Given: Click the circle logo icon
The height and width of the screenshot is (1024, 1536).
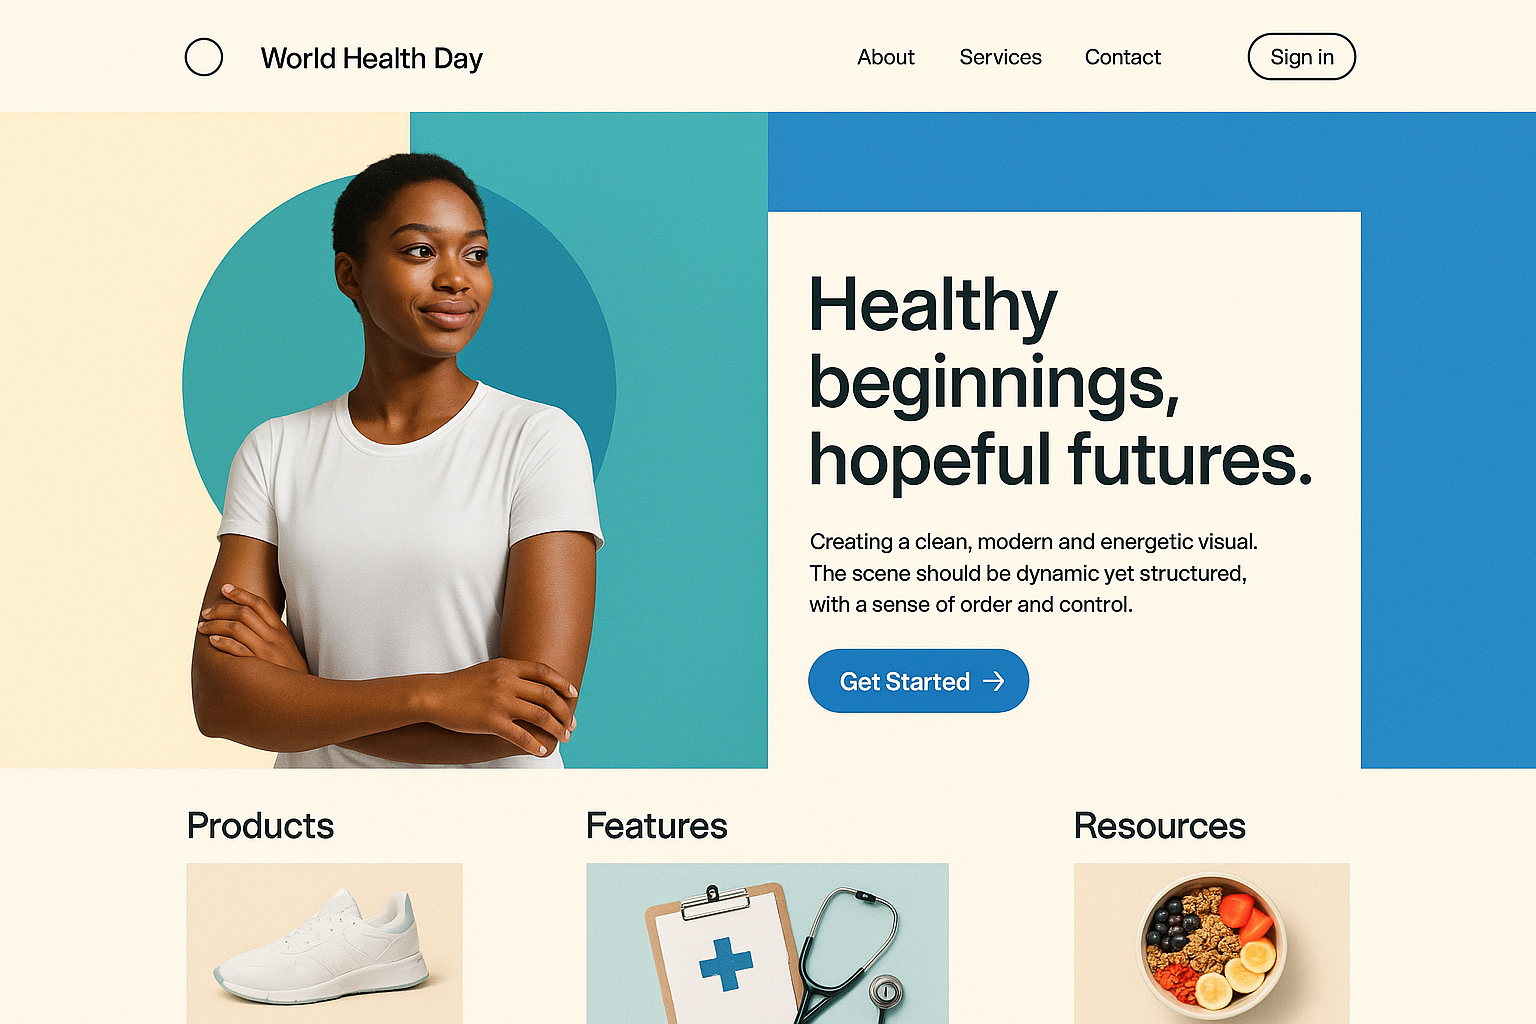Looking at the screenshot, I should click(x=204, y=57).
